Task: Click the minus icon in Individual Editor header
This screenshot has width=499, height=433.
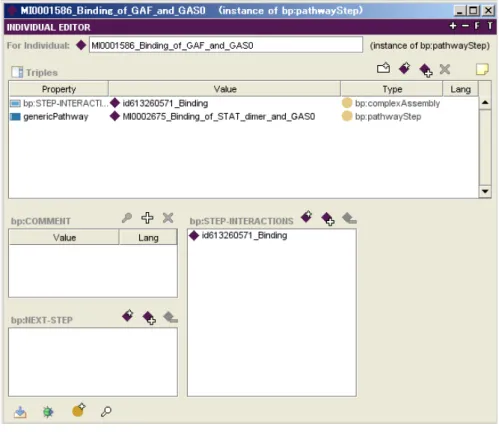Action: coord(465,26)
